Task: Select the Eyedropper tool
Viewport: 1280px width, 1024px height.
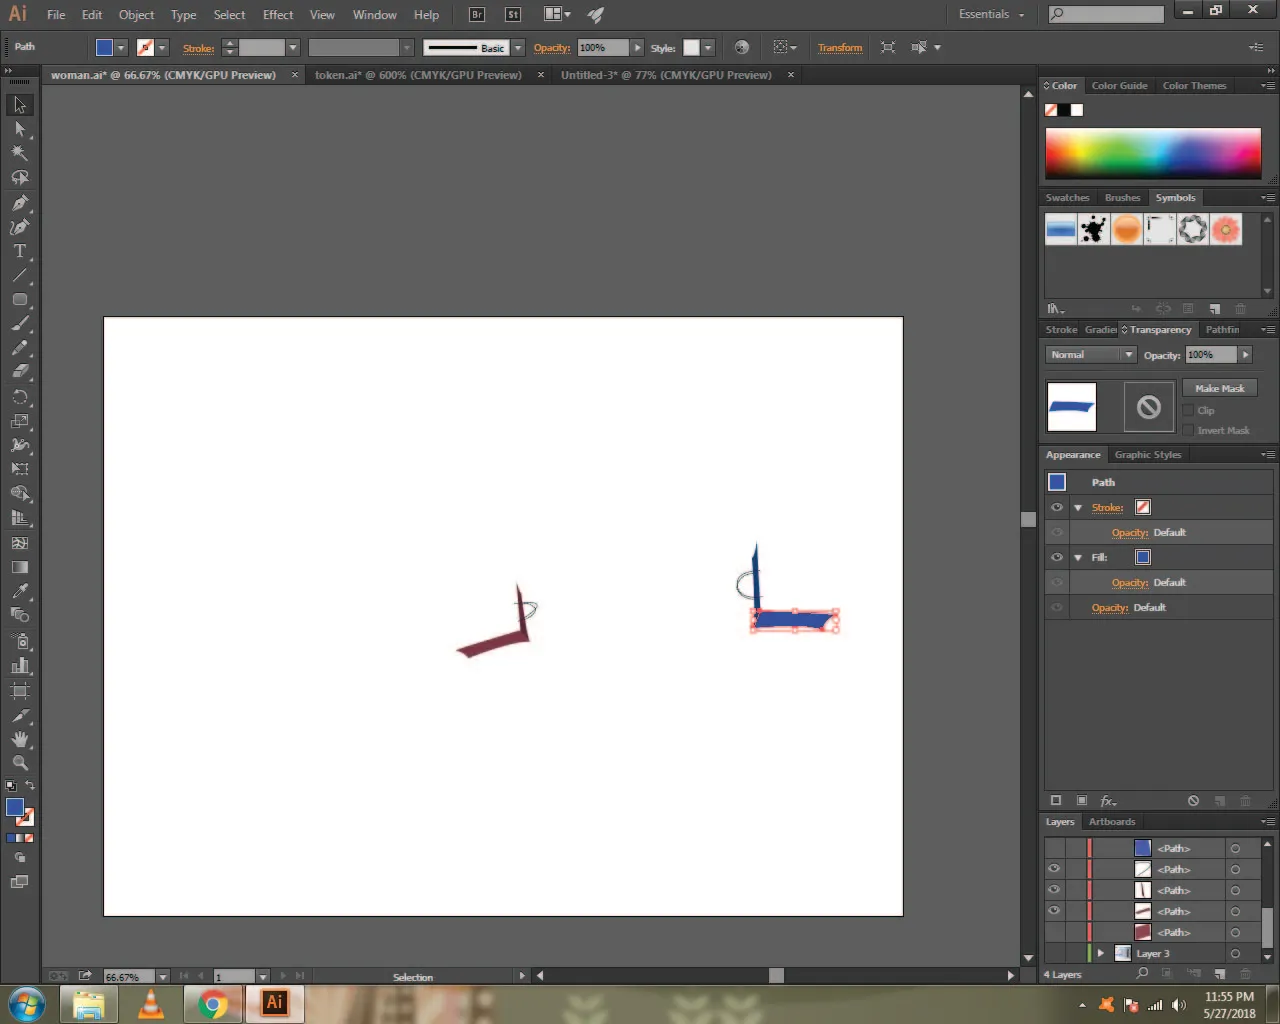Action: click(19, 591)
